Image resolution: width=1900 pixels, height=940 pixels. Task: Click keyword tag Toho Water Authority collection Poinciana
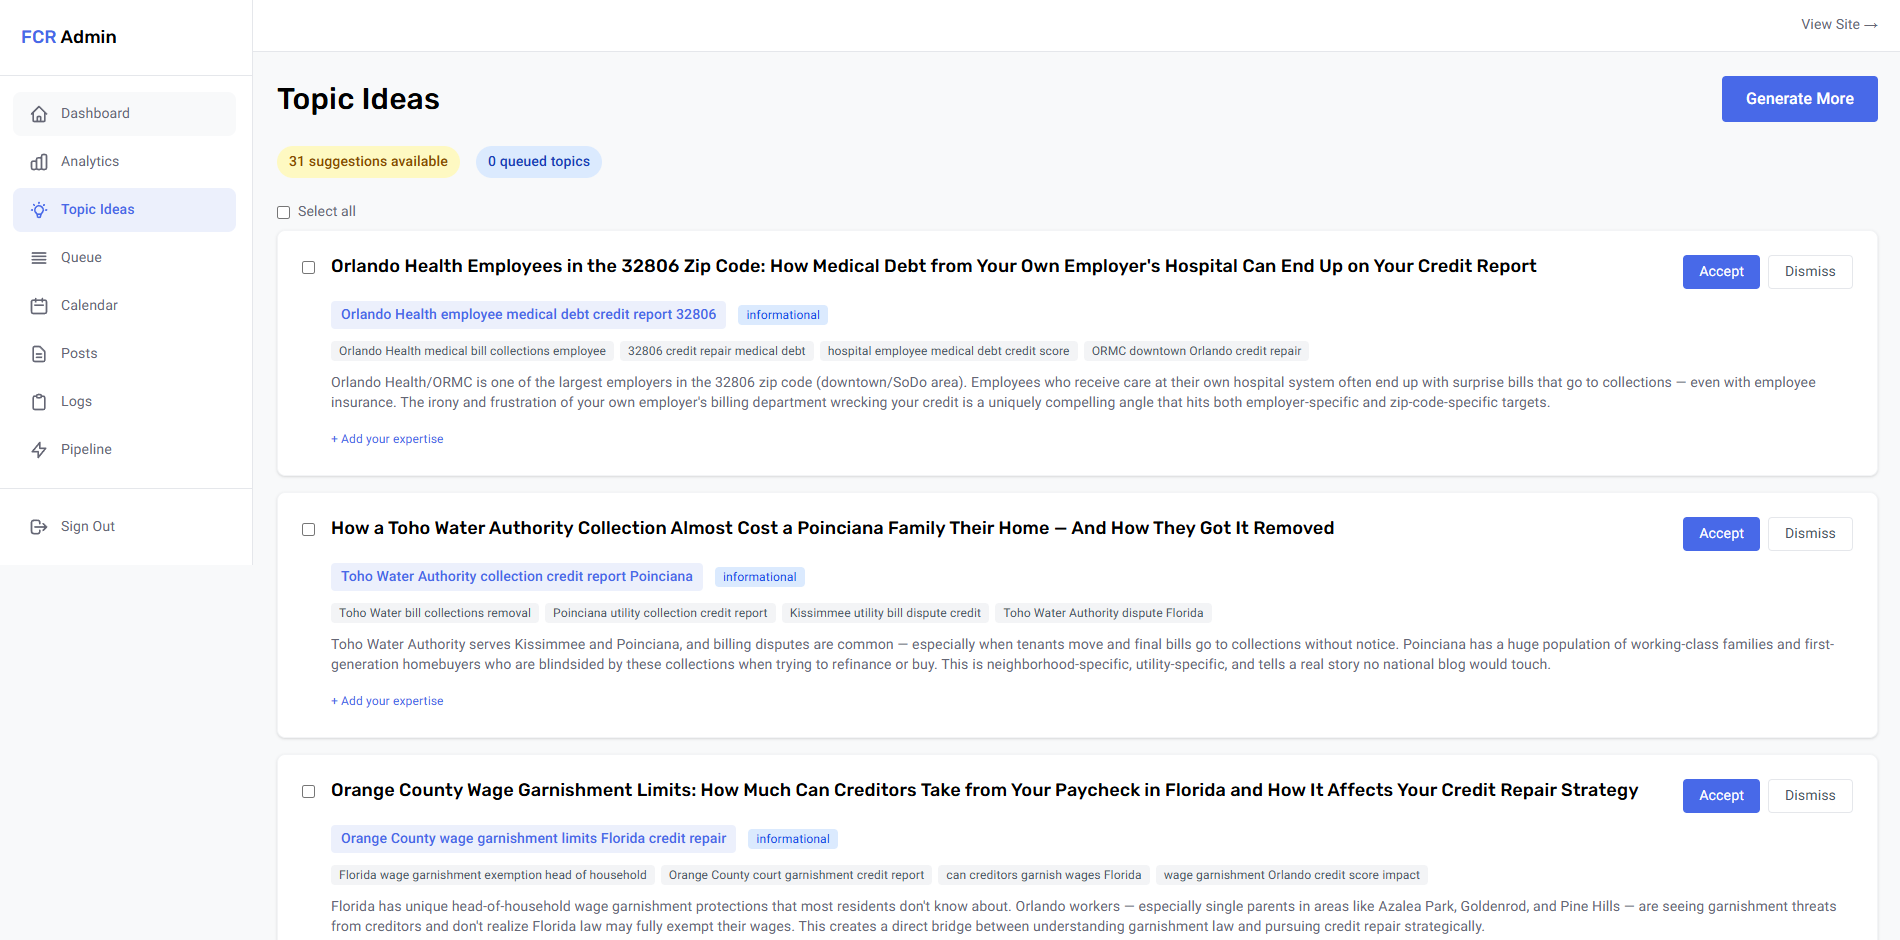tap(517, 577)
